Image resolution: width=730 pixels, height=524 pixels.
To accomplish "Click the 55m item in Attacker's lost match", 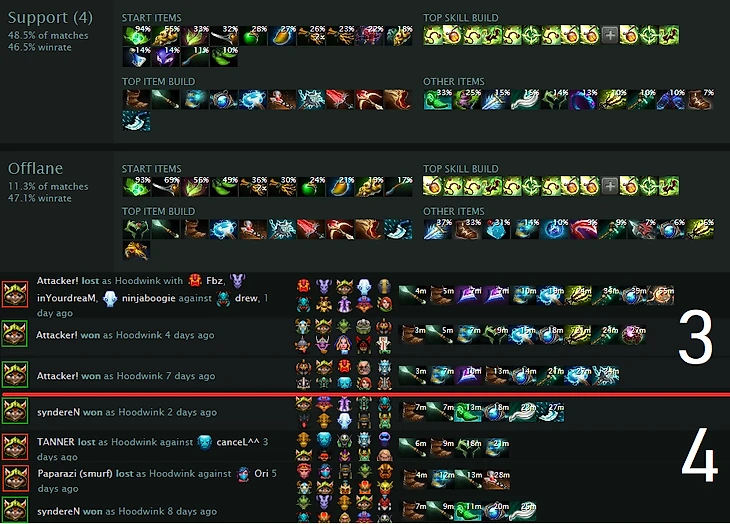I will click(x=661, y=296).
